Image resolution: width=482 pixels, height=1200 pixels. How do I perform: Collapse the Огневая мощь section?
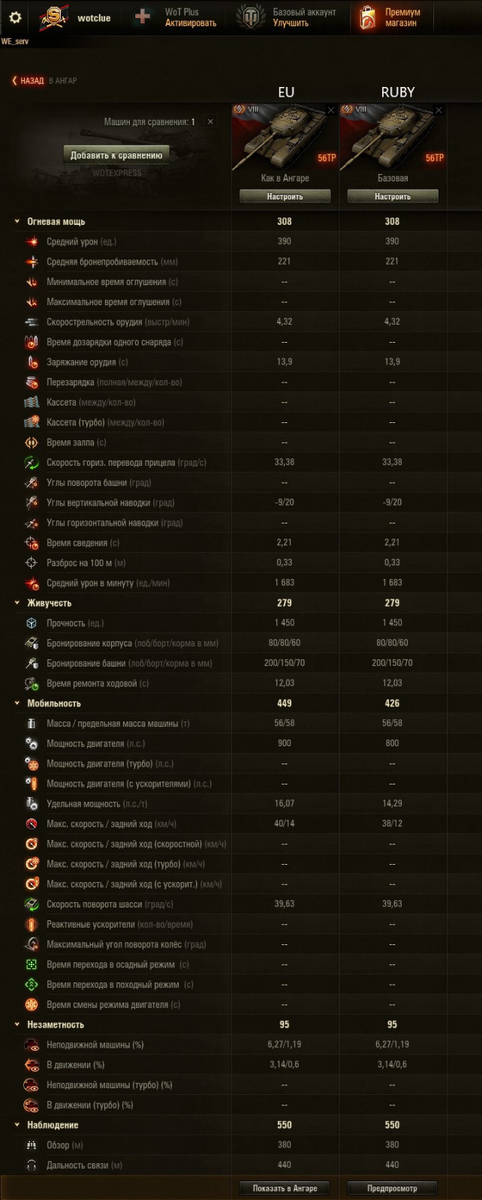tap(16, 221)
